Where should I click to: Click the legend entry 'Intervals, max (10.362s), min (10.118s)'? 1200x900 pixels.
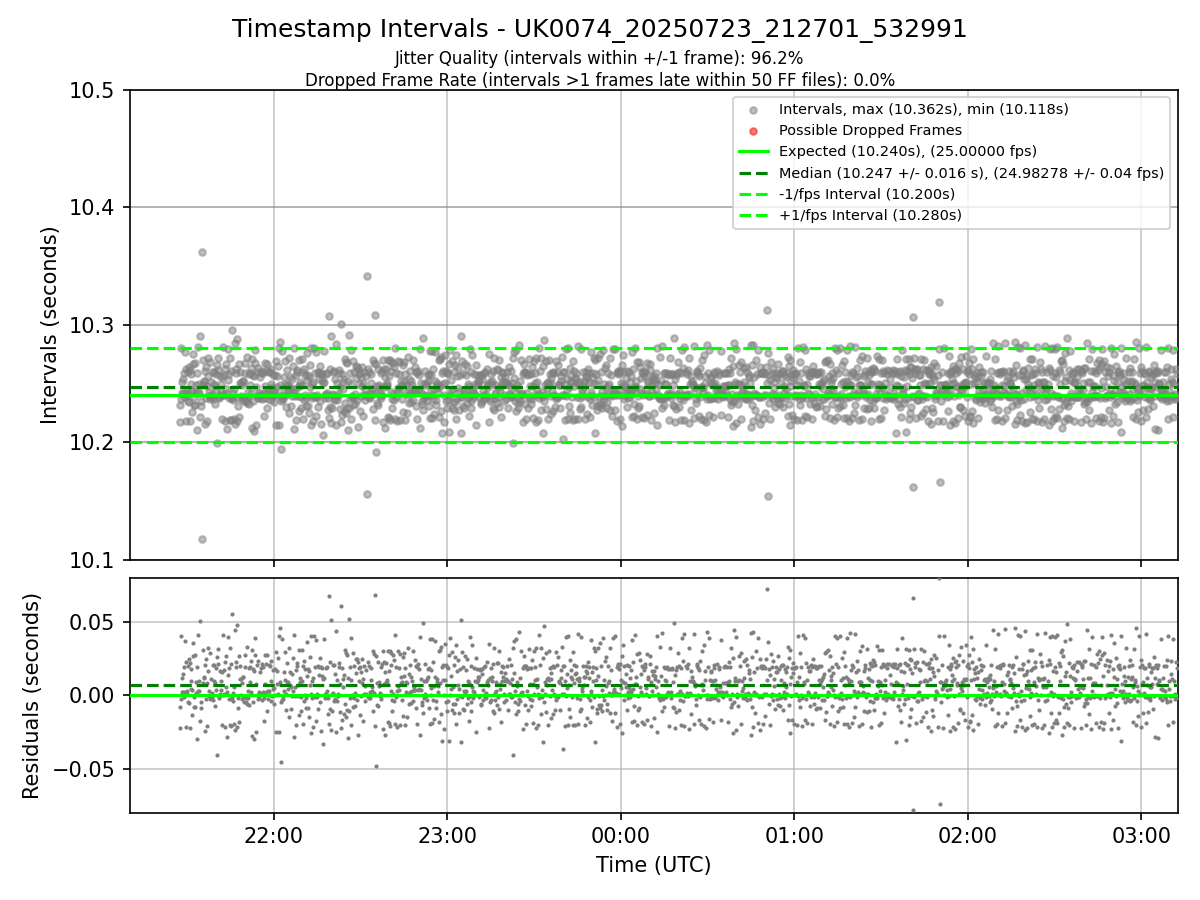click(924, 109)
